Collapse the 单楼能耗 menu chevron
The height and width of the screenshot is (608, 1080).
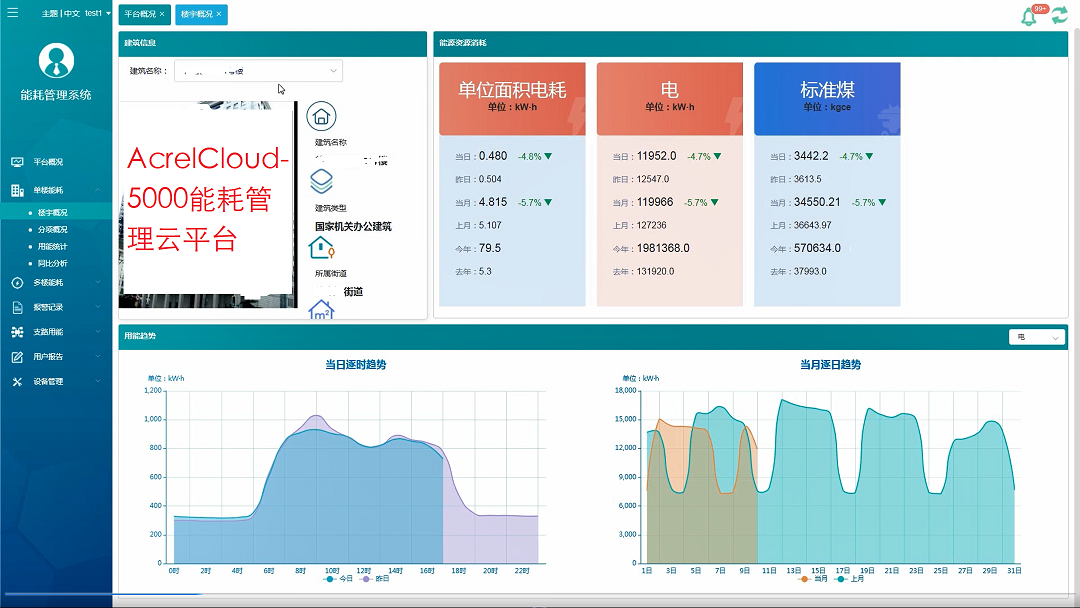(98, 190)
